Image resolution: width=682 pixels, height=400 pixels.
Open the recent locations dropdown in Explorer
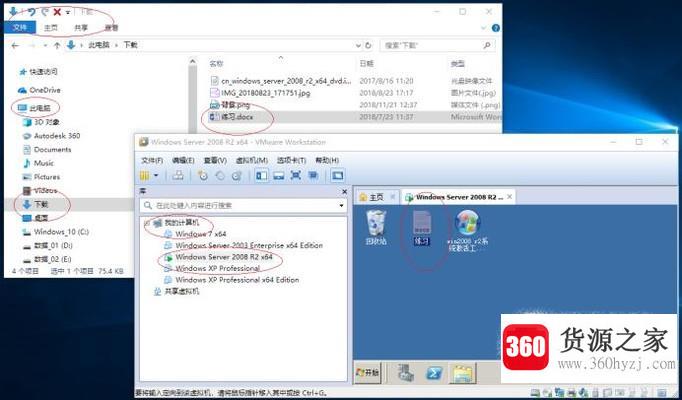45,45
